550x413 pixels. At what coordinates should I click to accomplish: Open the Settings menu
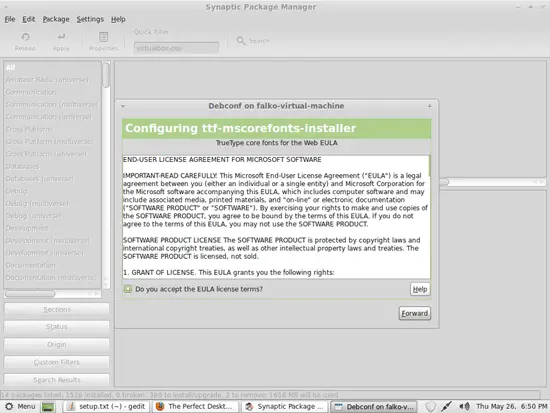(x=90, y=19)
